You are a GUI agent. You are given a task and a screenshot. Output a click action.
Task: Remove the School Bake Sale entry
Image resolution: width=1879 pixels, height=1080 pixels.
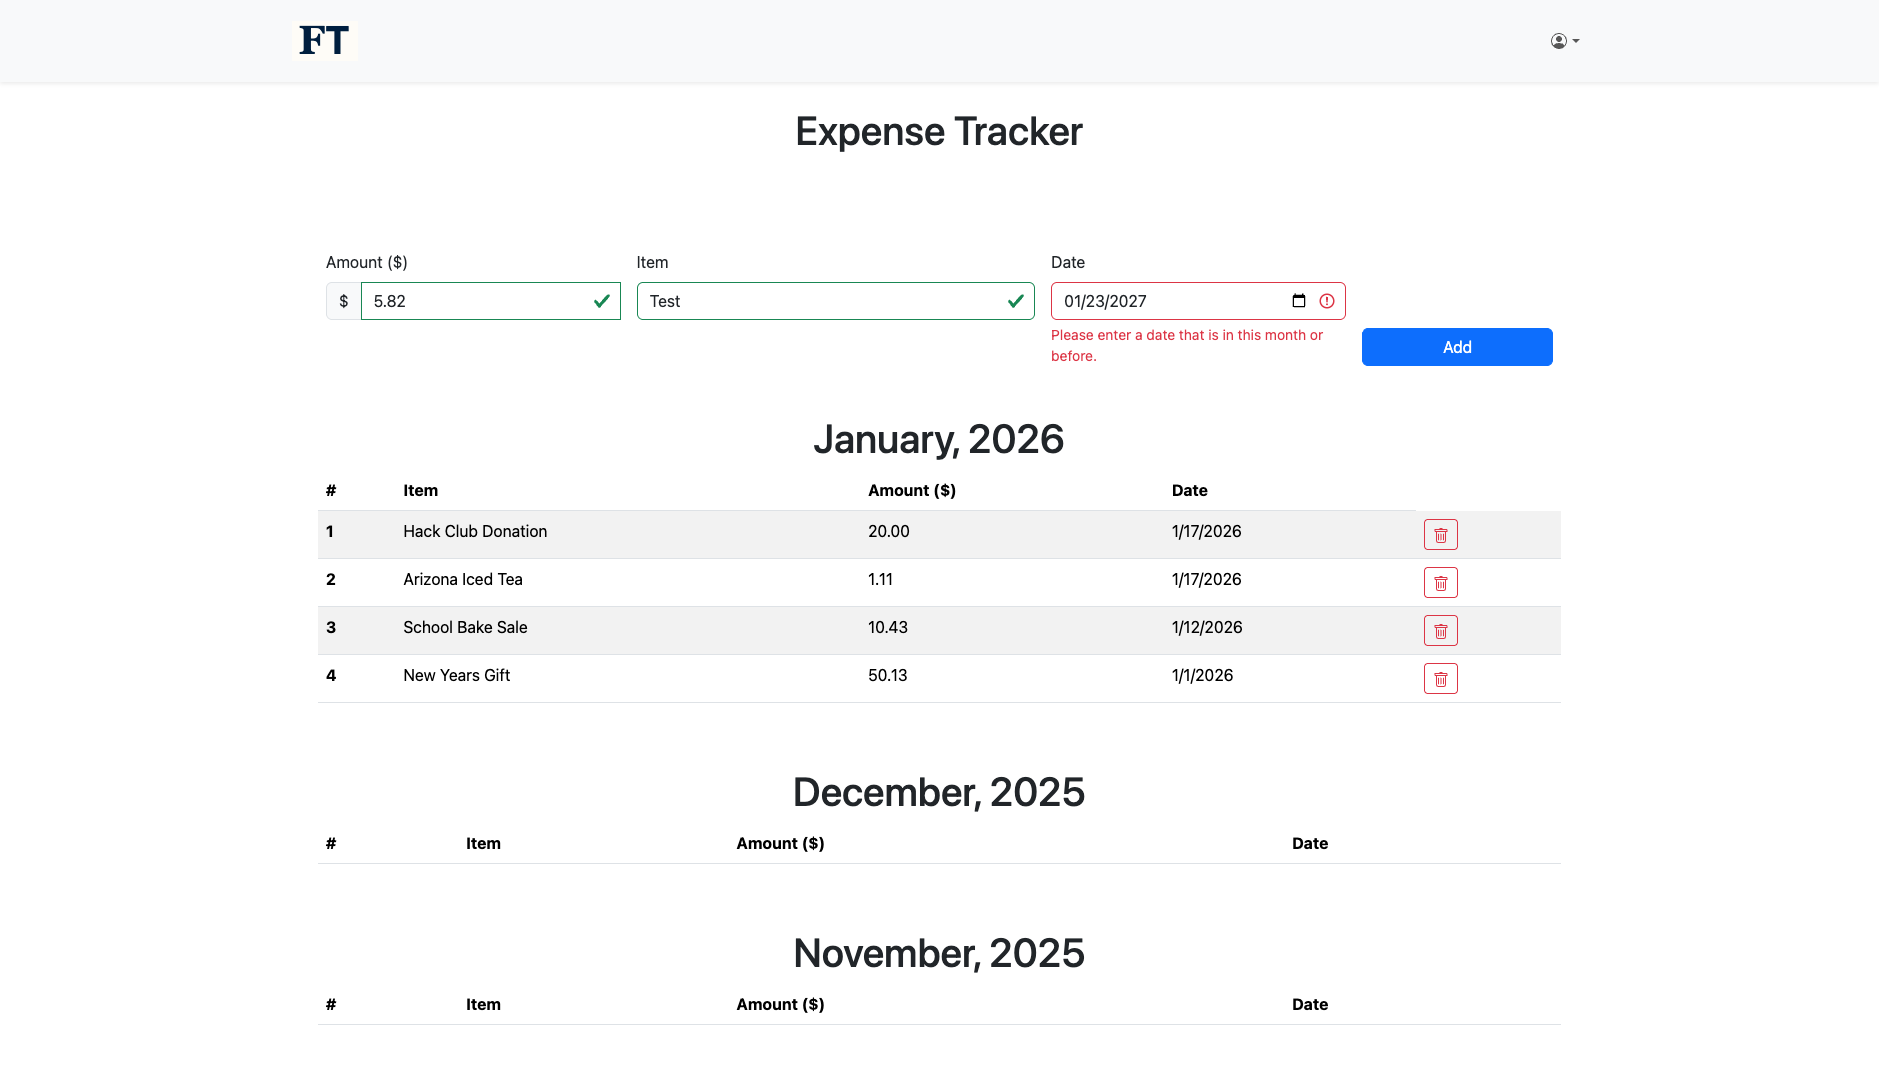1440,631
